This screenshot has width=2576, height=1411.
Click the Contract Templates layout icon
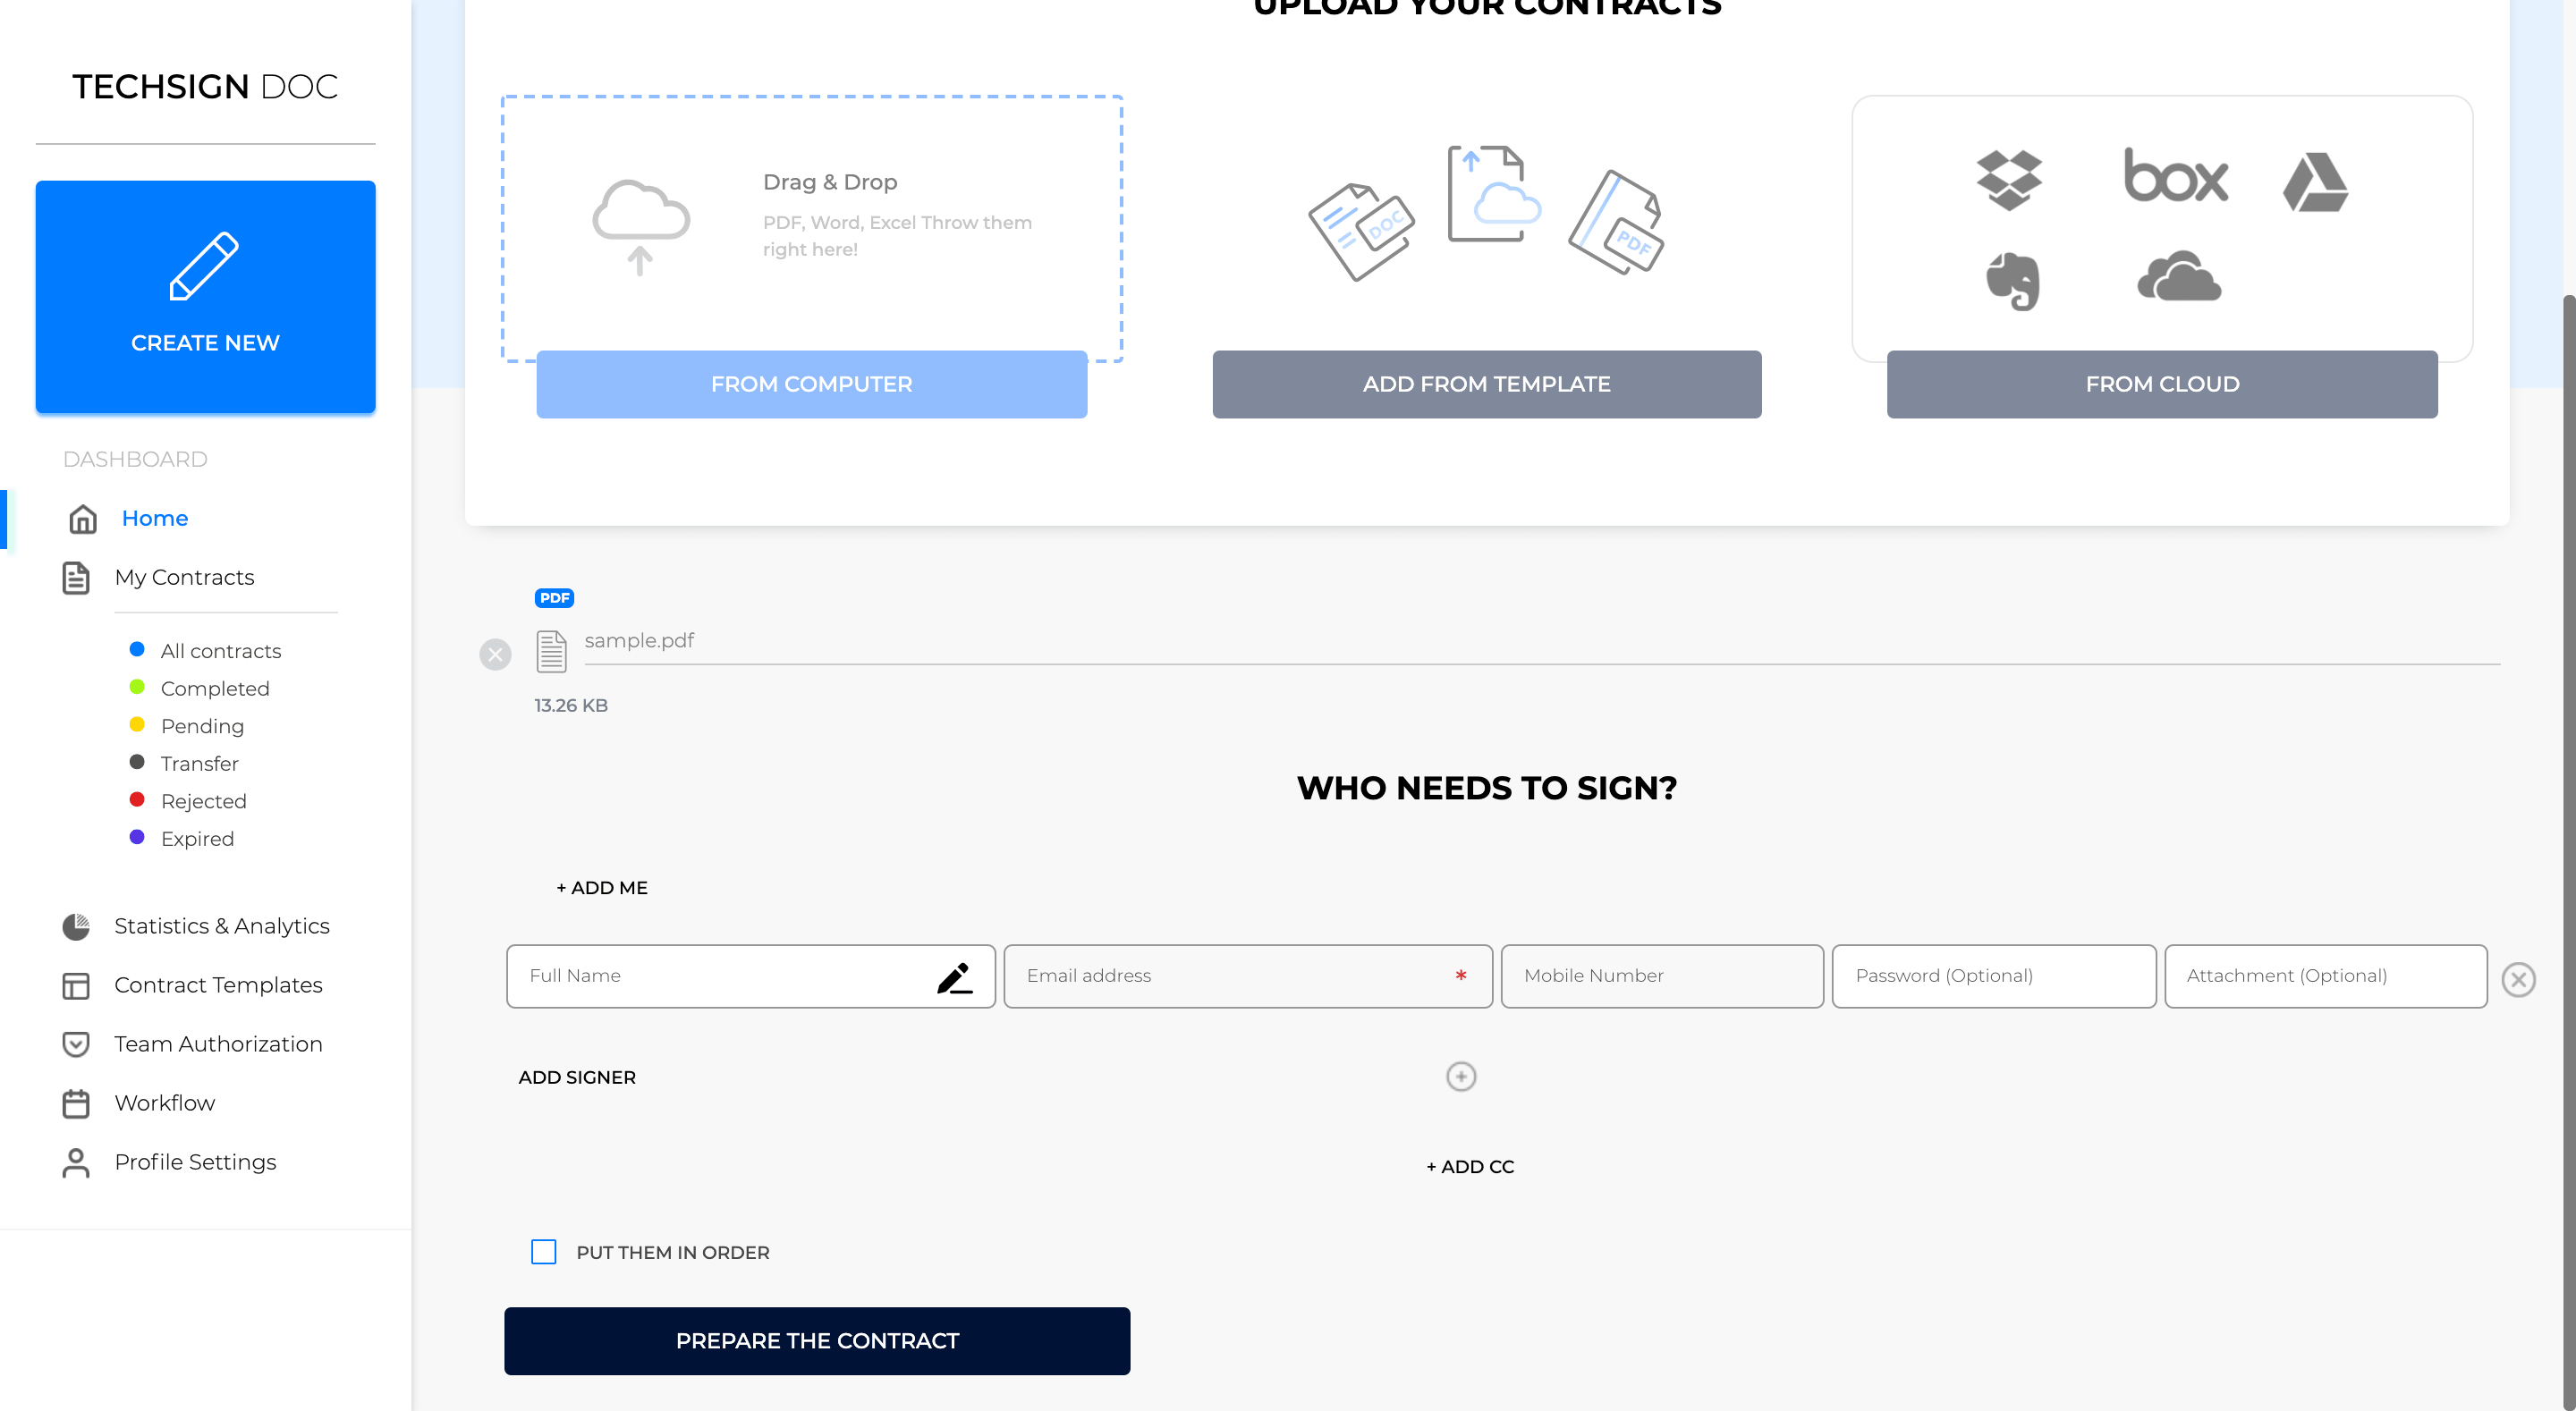[76, 985]
